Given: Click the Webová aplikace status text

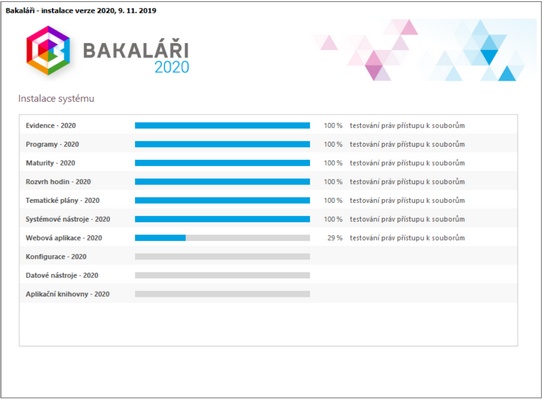Looking at the screenshot, I should [x=407, y=238].
